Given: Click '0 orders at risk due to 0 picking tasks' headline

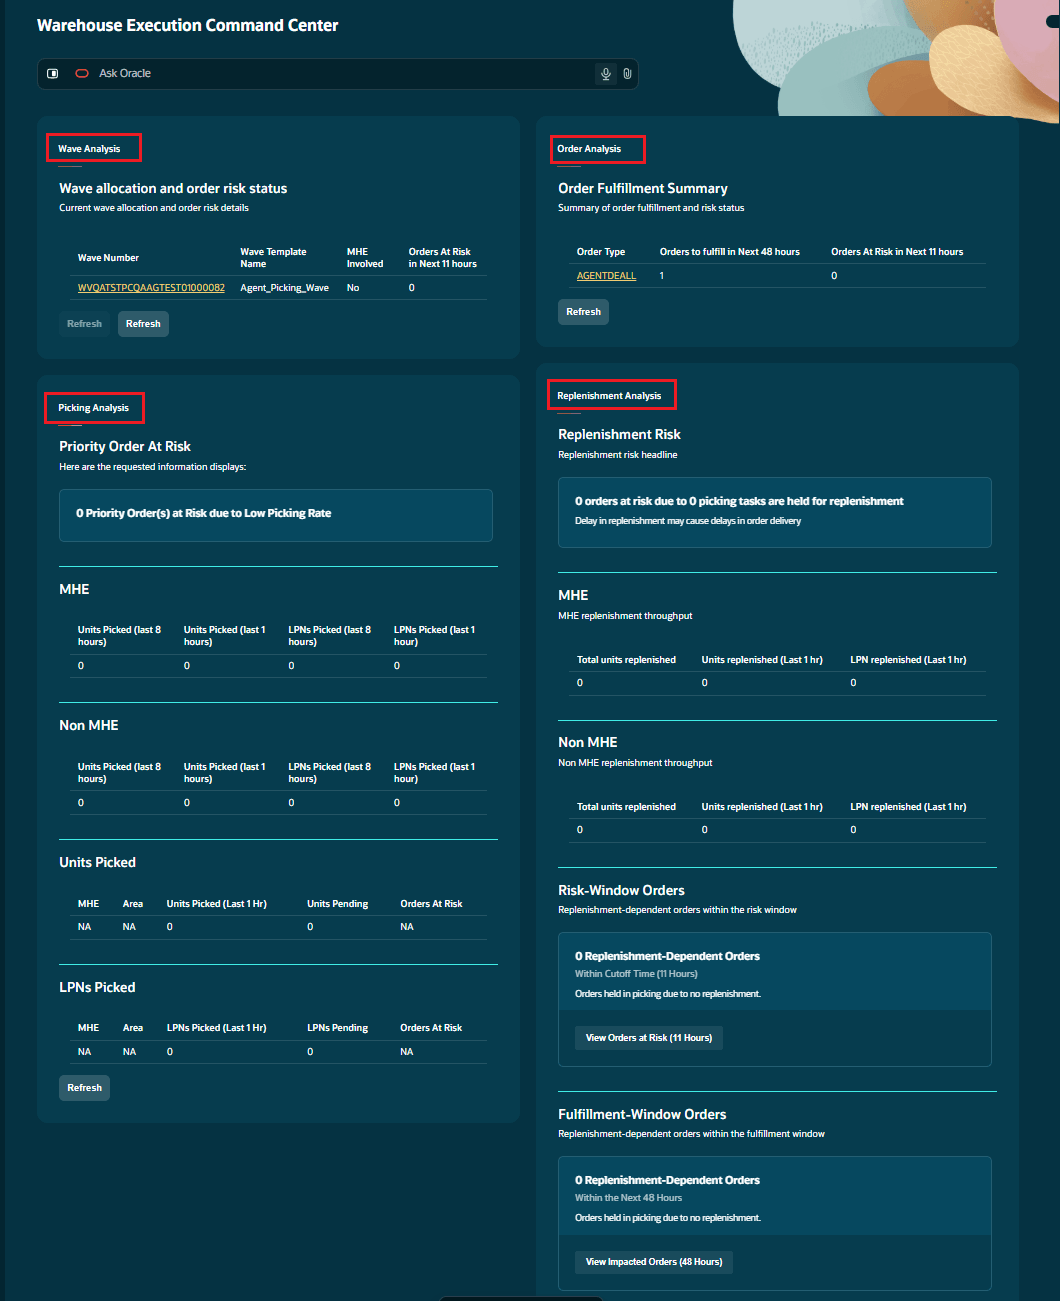Looking at the screenshot, I should [x=739, y=501].
